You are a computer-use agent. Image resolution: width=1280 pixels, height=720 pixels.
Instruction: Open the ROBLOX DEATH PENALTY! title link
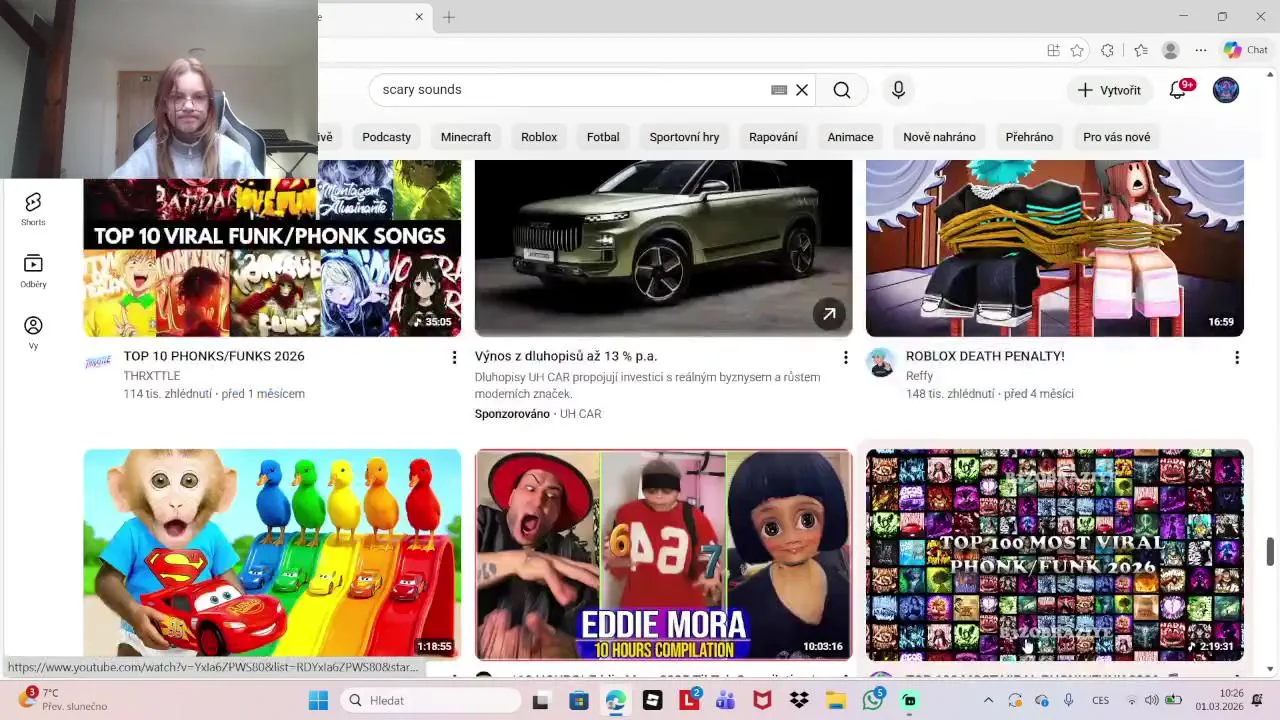tap(985, 356)
